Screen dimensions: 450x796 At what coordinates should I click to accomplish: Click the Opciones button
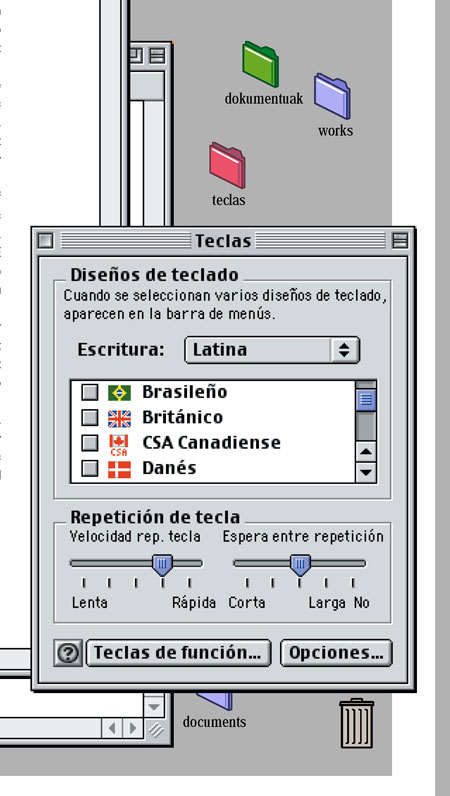(336, 653)
